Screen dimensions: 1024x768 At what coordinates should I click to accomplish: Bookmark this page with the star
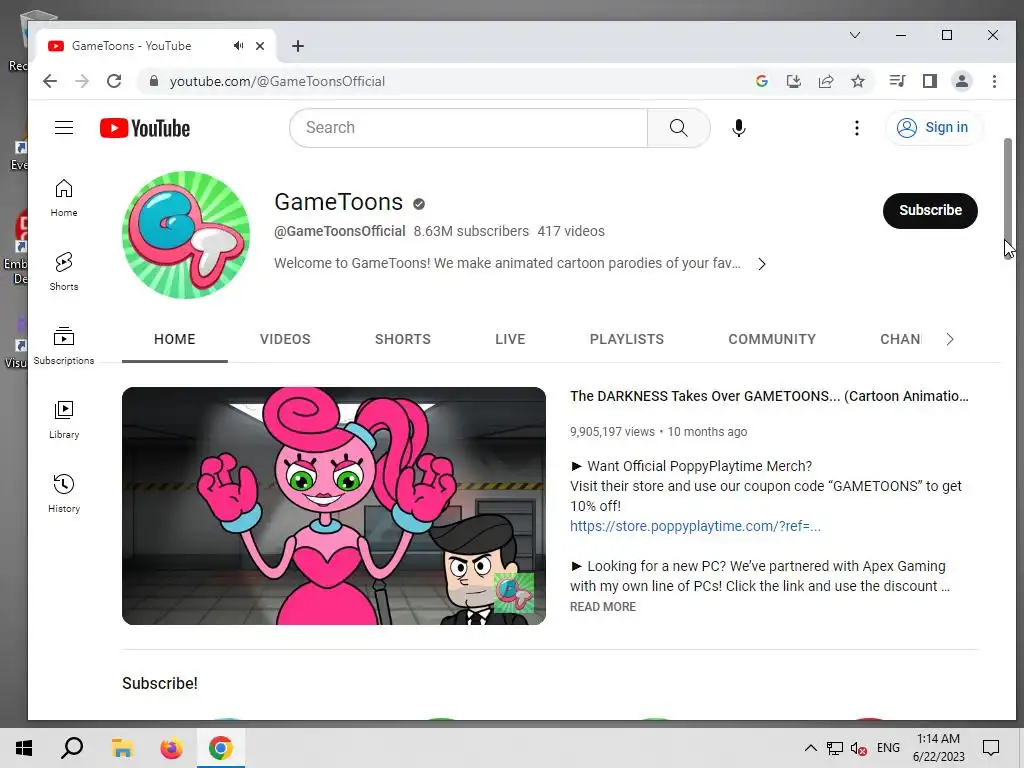[x=858, y=81]
